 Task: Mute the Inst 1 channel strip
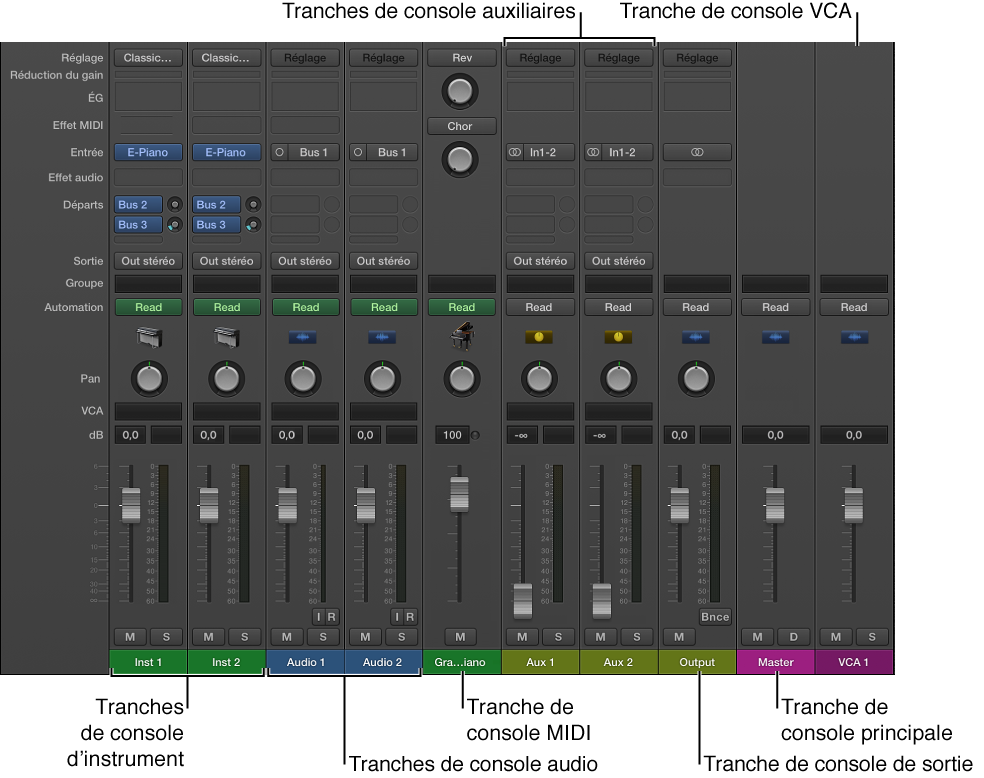click(129, 637)
